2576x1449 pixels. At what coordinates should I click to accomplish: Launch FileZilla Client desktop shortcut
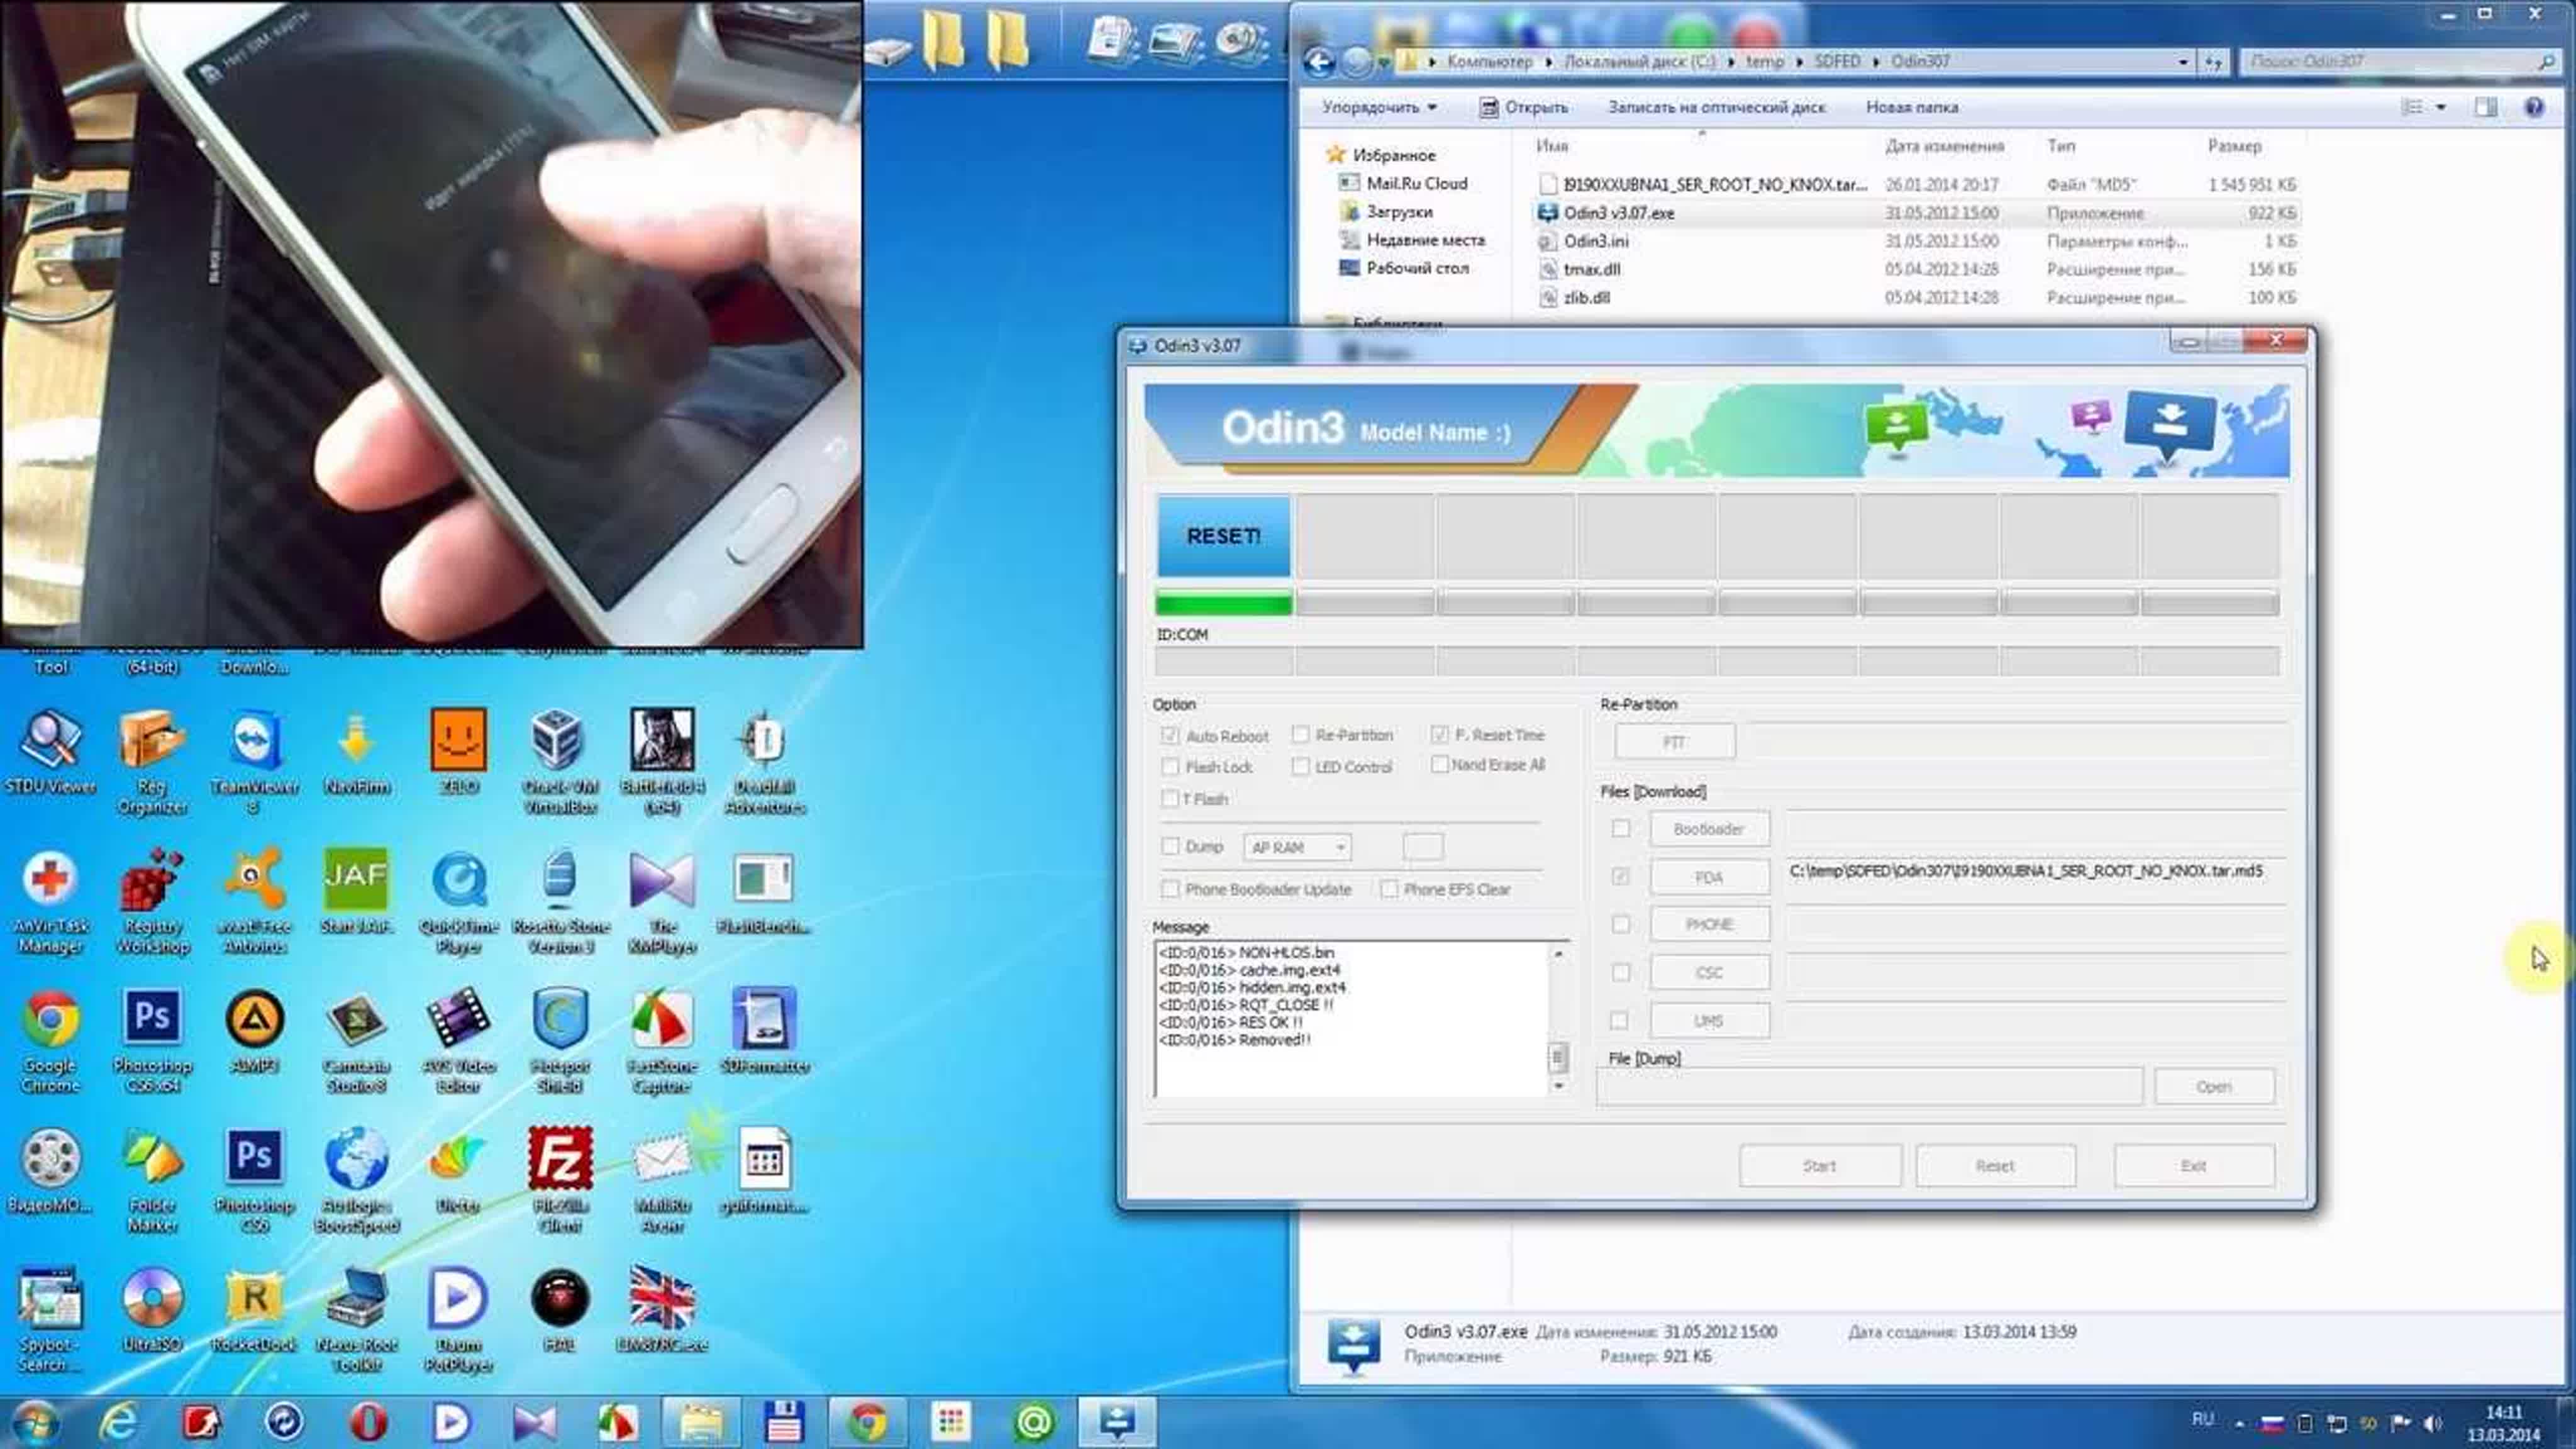560,1180
